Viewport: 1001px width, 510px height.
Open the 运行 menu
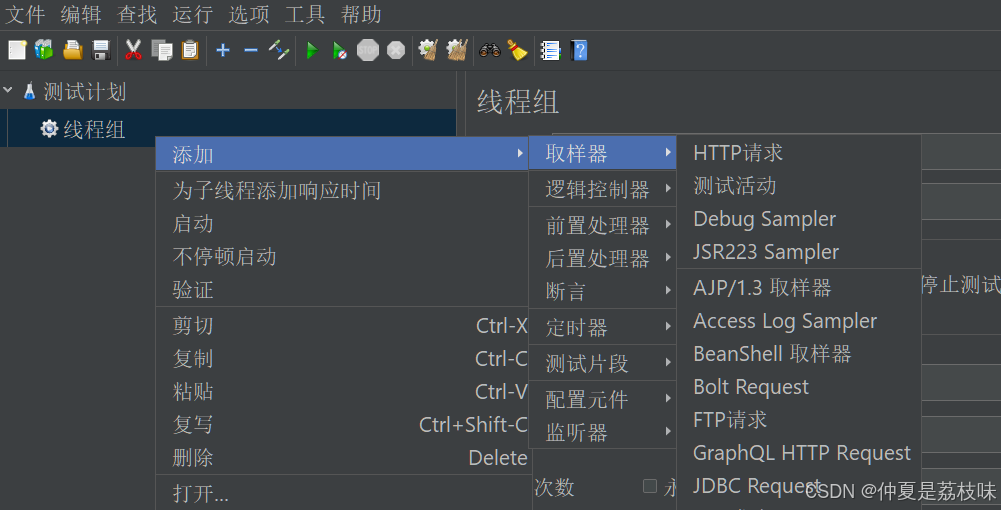click(x=193, y=14)
